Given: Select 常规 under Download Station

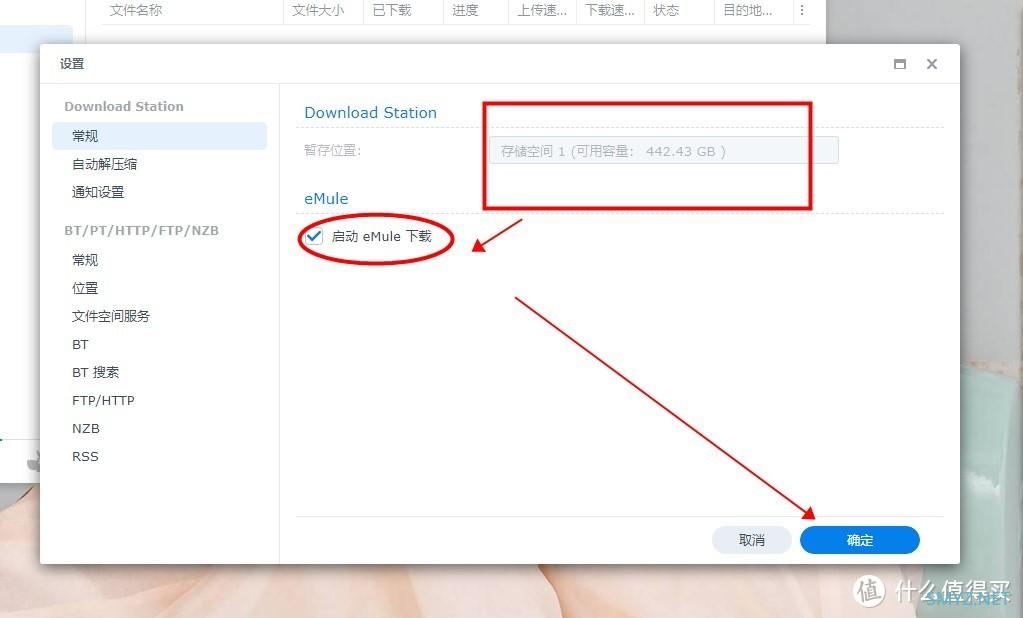Looking at the screenshot, I should 159,136.
